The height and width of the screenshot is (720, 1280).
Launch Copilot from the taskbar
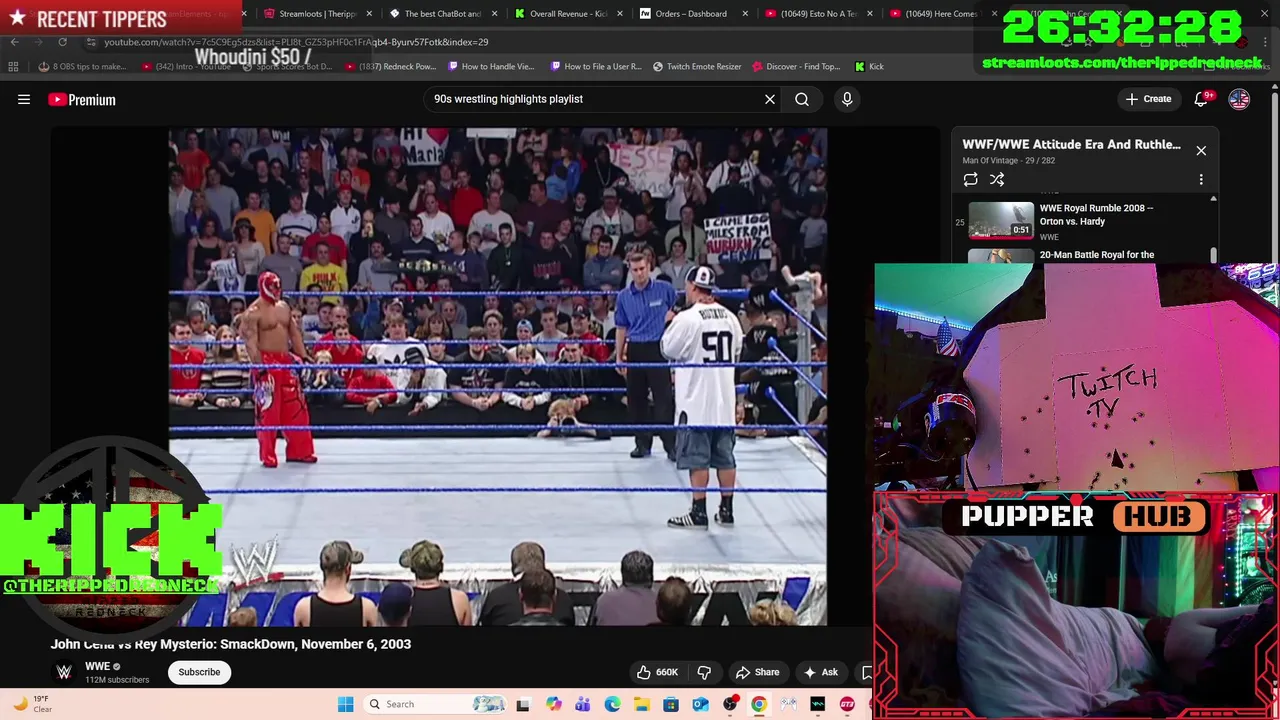click(554, 704)
